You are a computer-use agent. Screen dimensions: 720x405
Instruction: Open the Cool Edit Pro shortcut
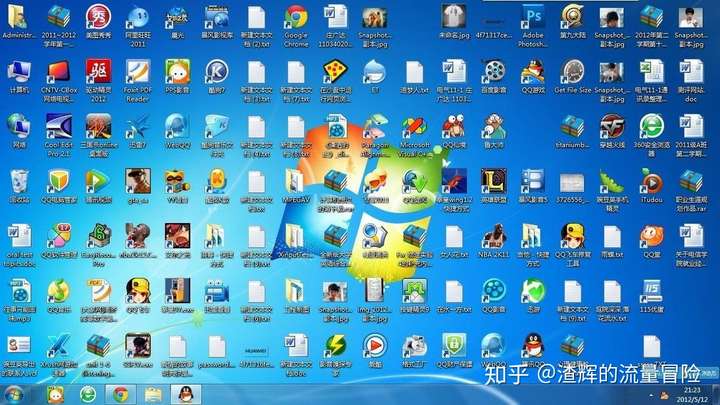coord(59,127)
